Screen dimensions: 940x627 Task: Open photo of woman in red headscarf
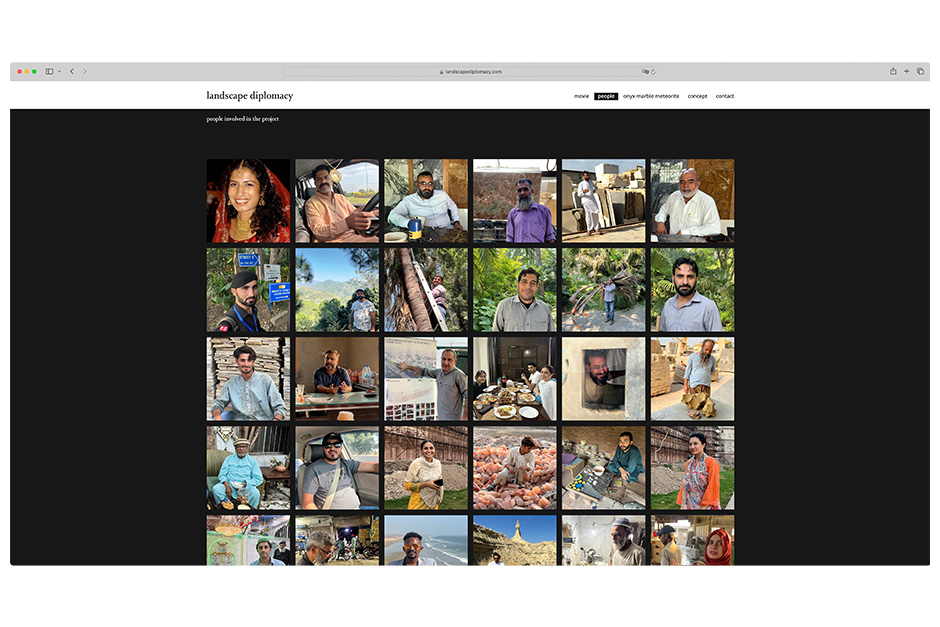tap(692, 540)
